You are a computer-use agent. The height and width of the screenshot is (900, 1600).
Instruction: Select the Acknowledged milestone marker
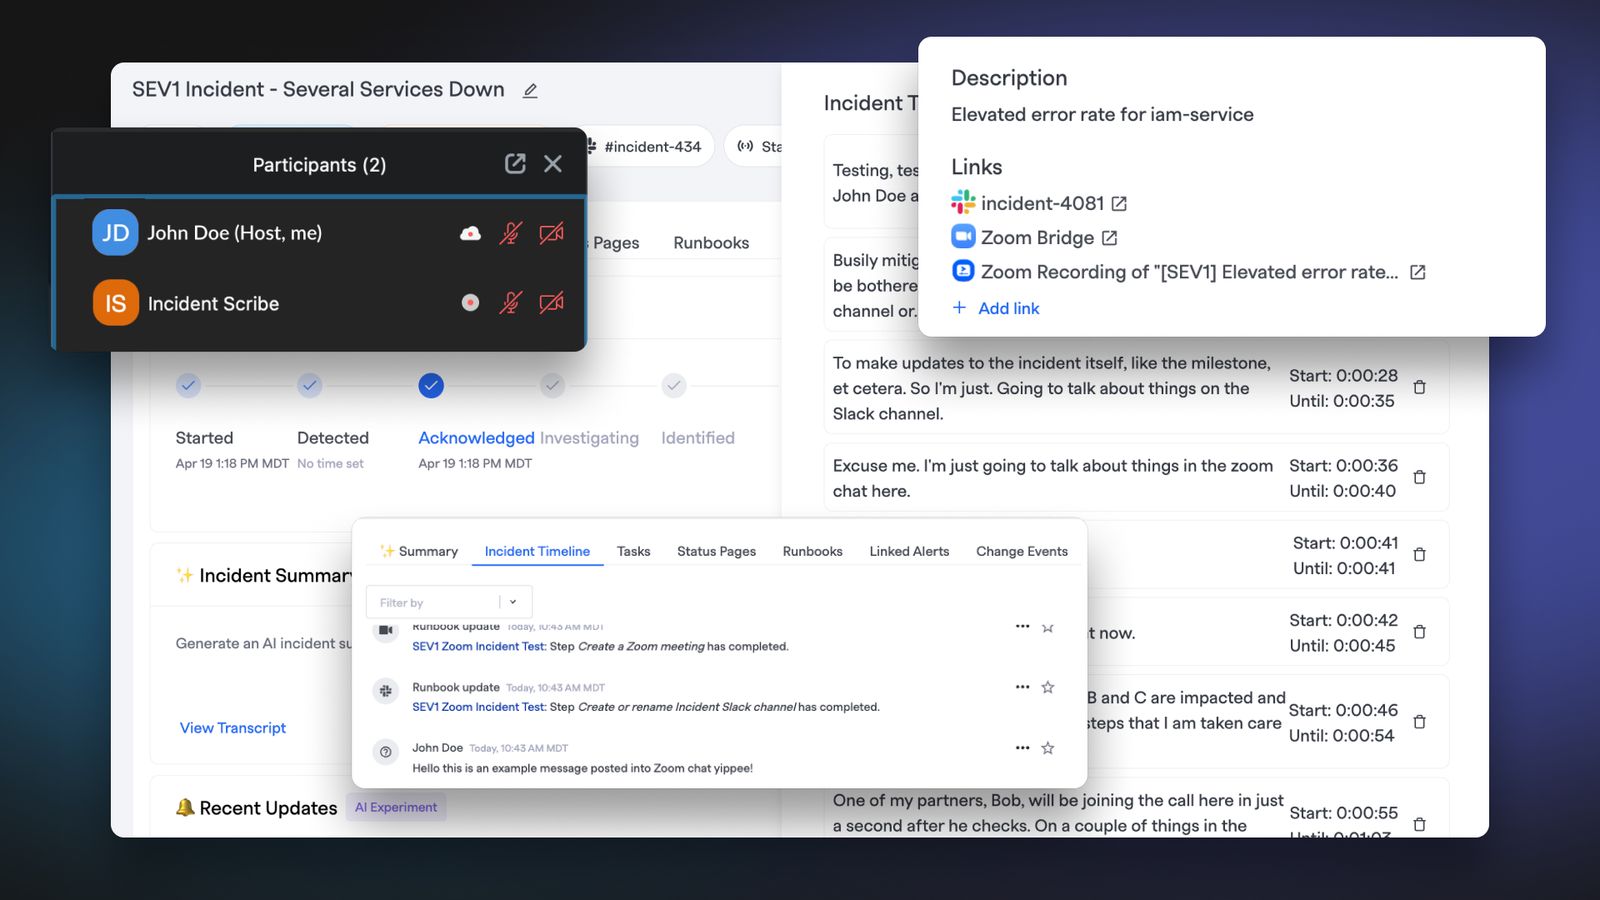click(x=431, y=386)
